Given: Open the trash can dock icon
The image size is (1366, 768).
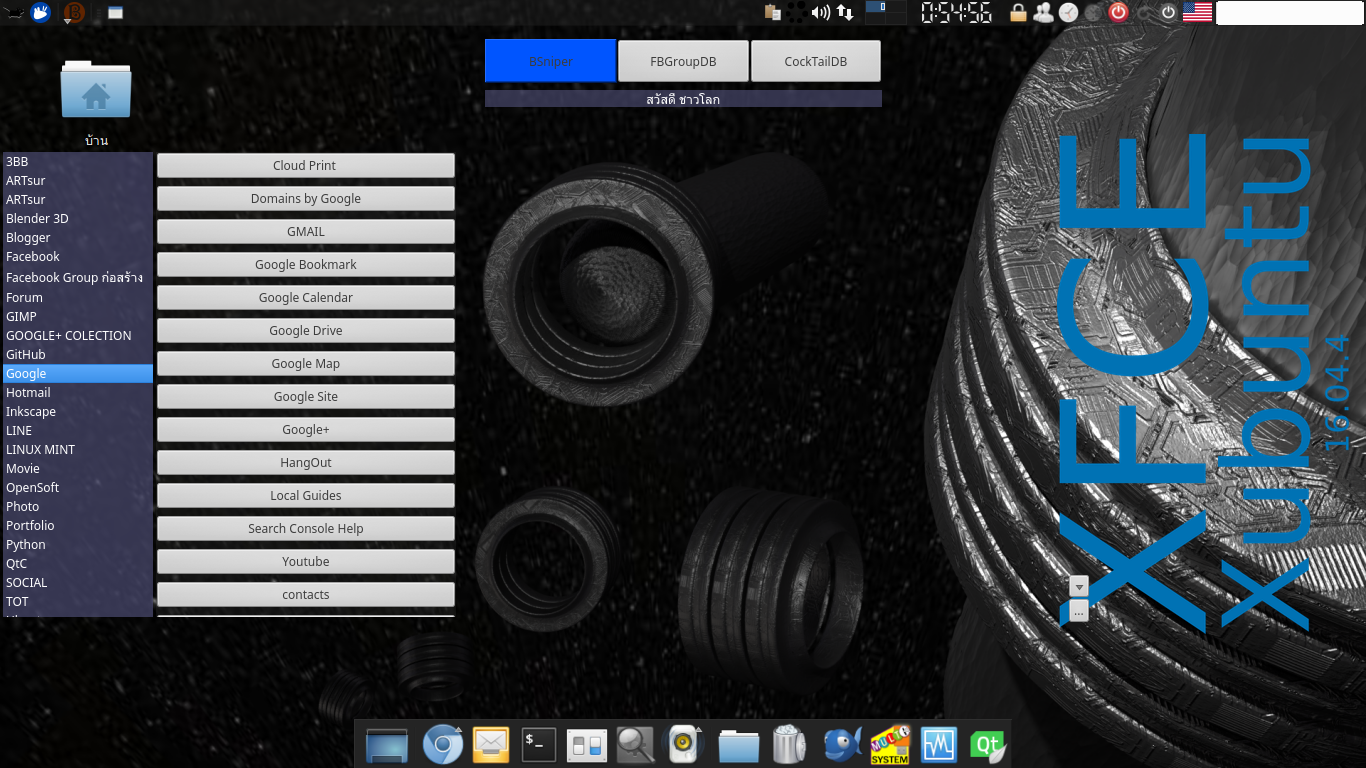Looking at the screenshot, I should pyautogui.click(x=789, y=744).
